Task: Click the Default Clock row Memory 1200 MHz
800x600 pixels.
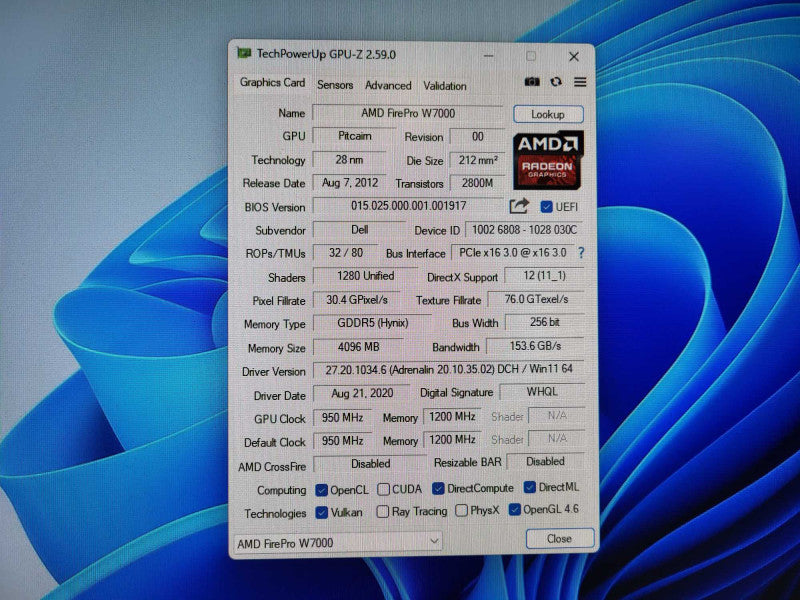Action: click(452, 439)
